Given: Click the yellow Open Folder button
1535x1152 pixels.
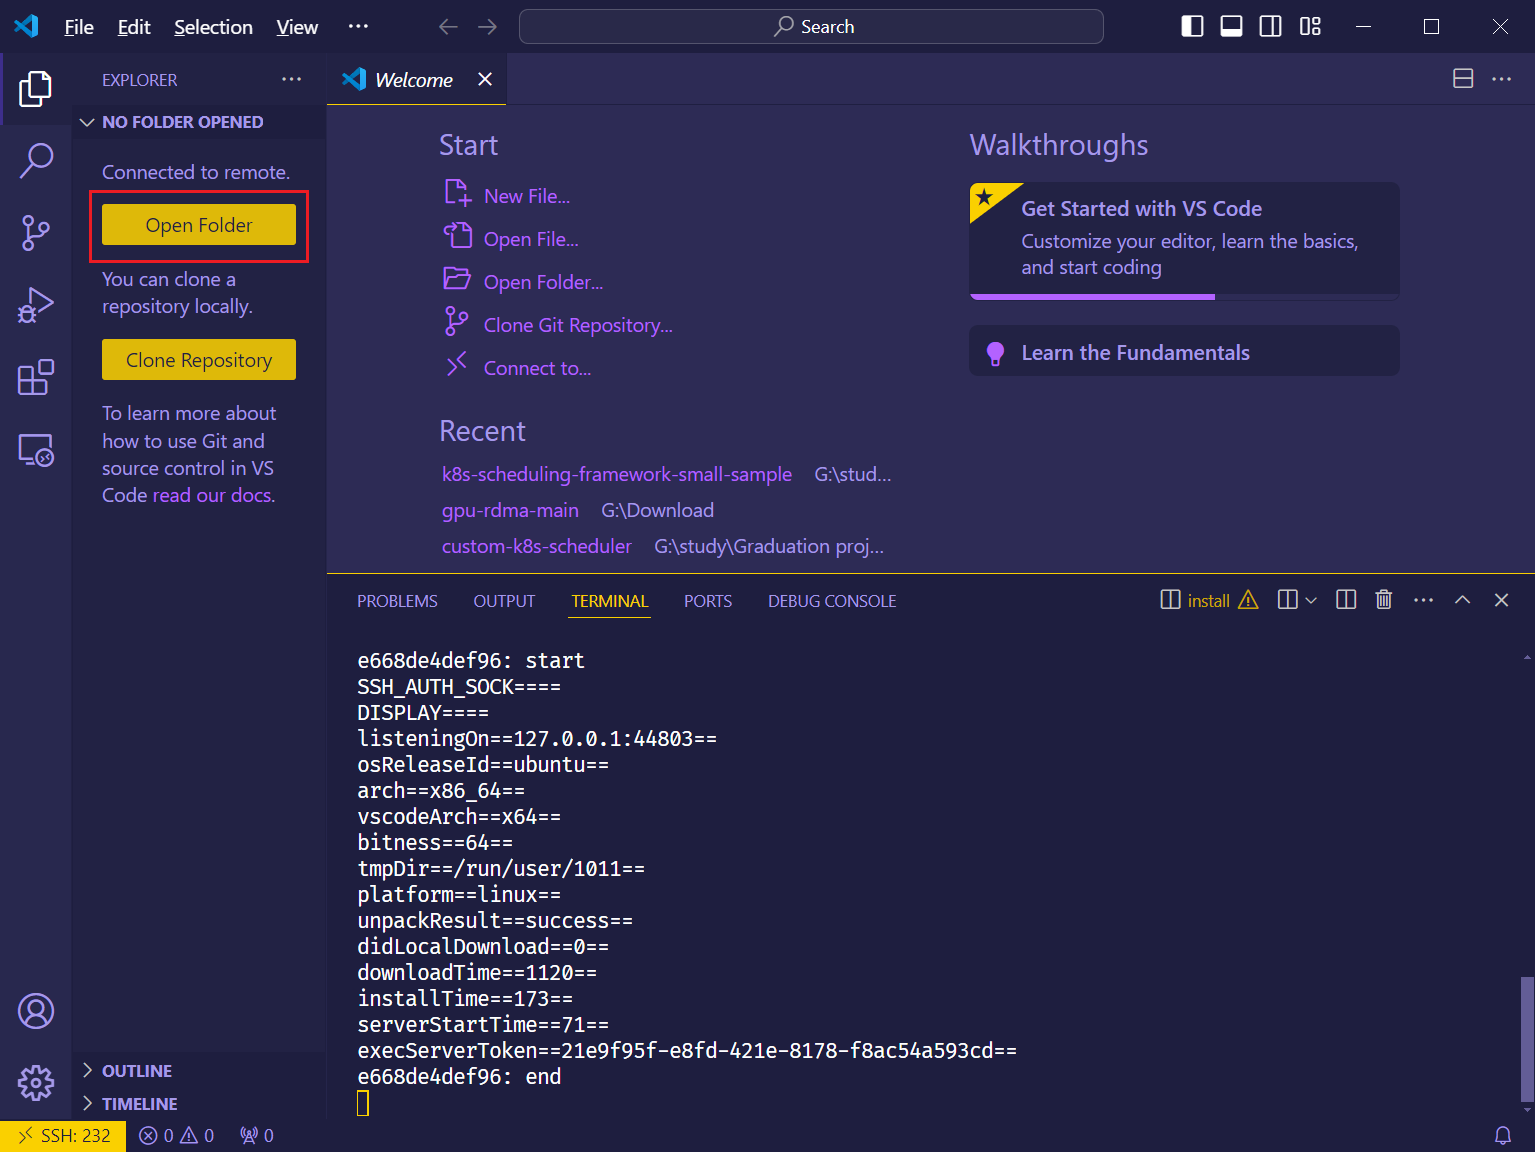Looking at the screenshot, I should coord(199,225).
